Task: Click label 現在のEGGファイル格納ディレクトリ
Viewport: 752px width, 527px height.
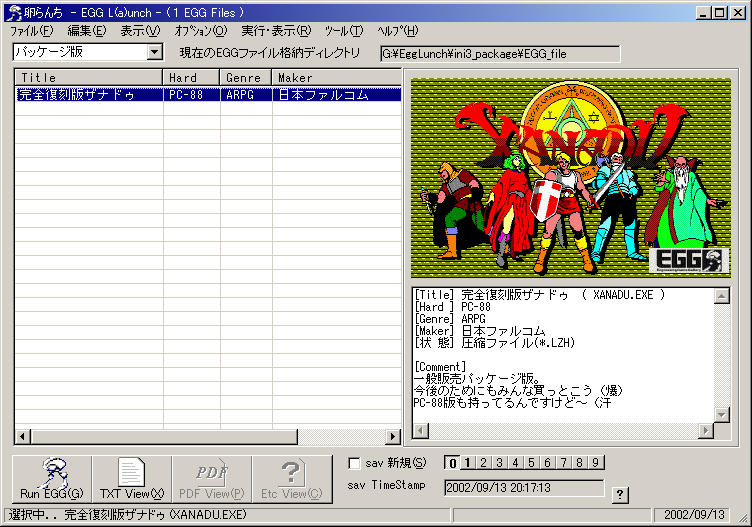Action: (270, 53)
